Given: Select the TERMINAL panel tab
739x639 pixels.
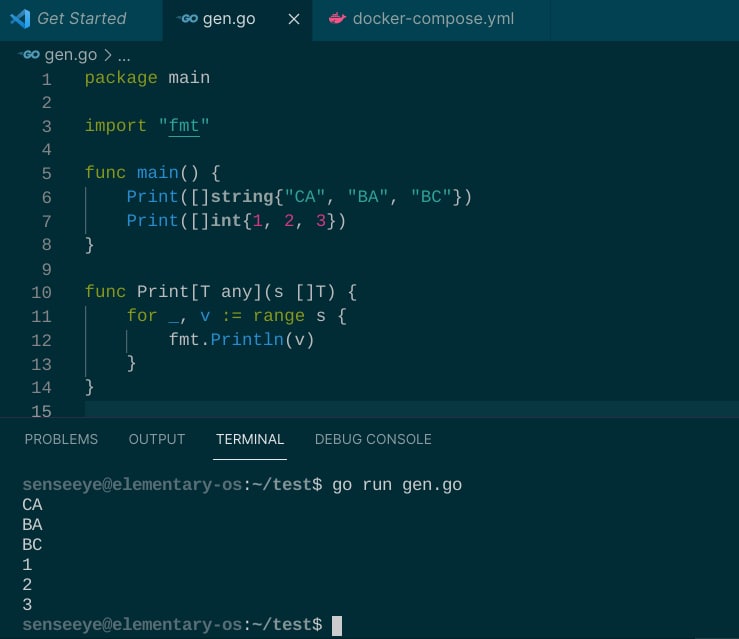Looking at the screenshot, I should tap(250, 439).
